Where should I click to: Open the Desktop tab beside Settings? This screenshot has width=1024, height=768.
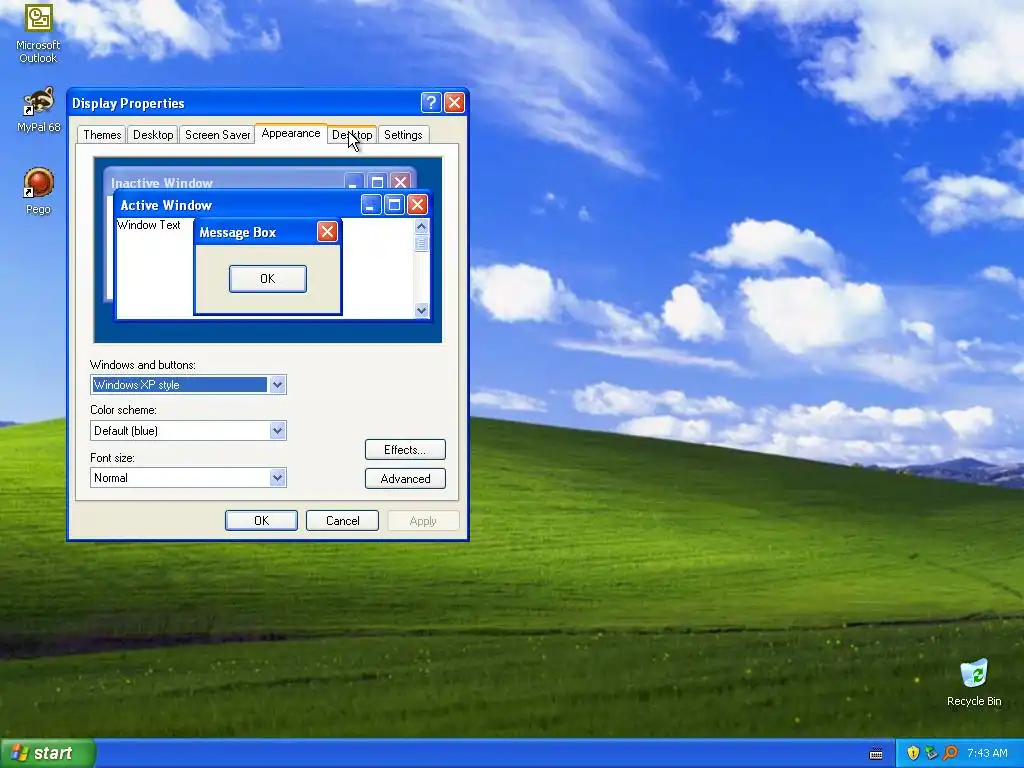click(x=352, y=135)
